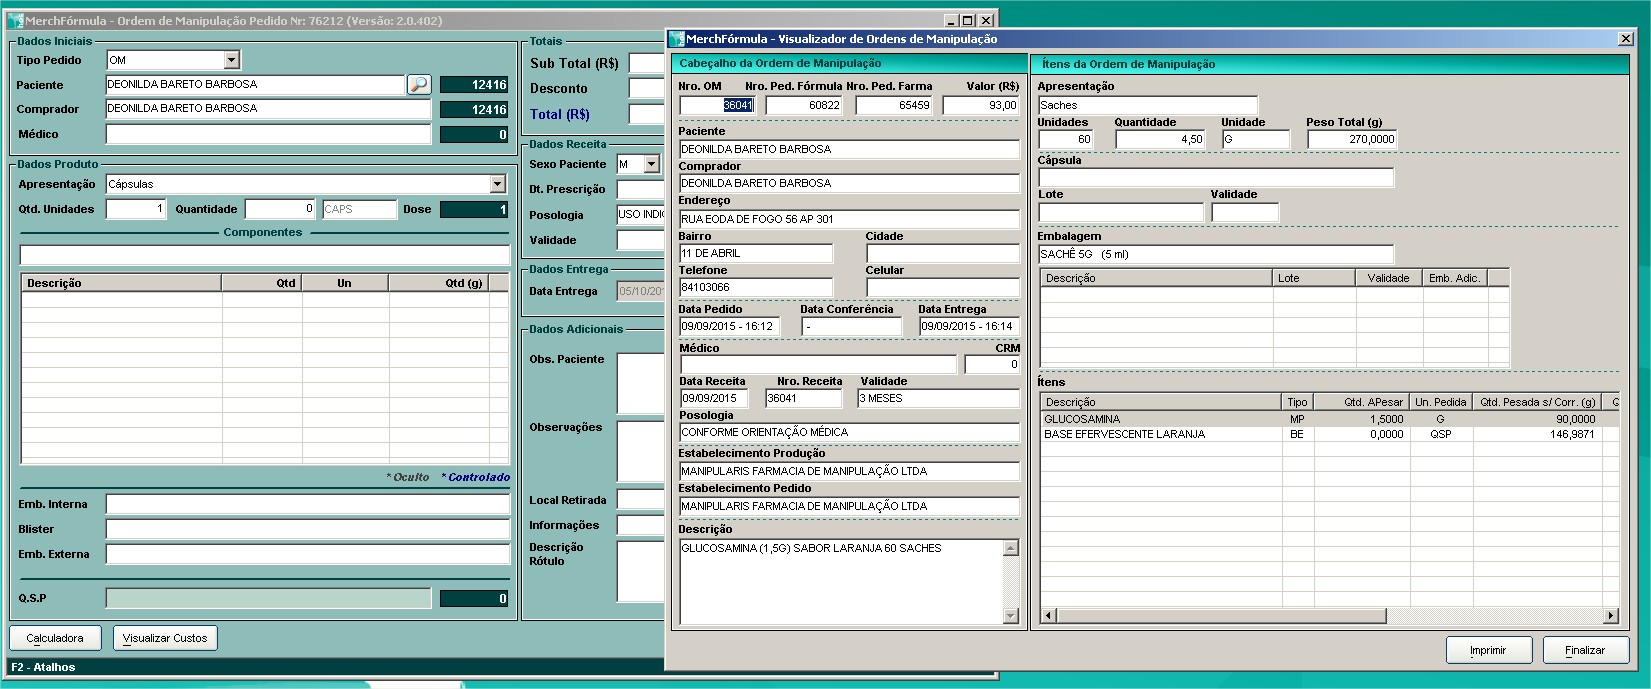Click the patient search magnifier icon
The width and height of the screenshot is (1651, 689).
(x=419, y=85)
